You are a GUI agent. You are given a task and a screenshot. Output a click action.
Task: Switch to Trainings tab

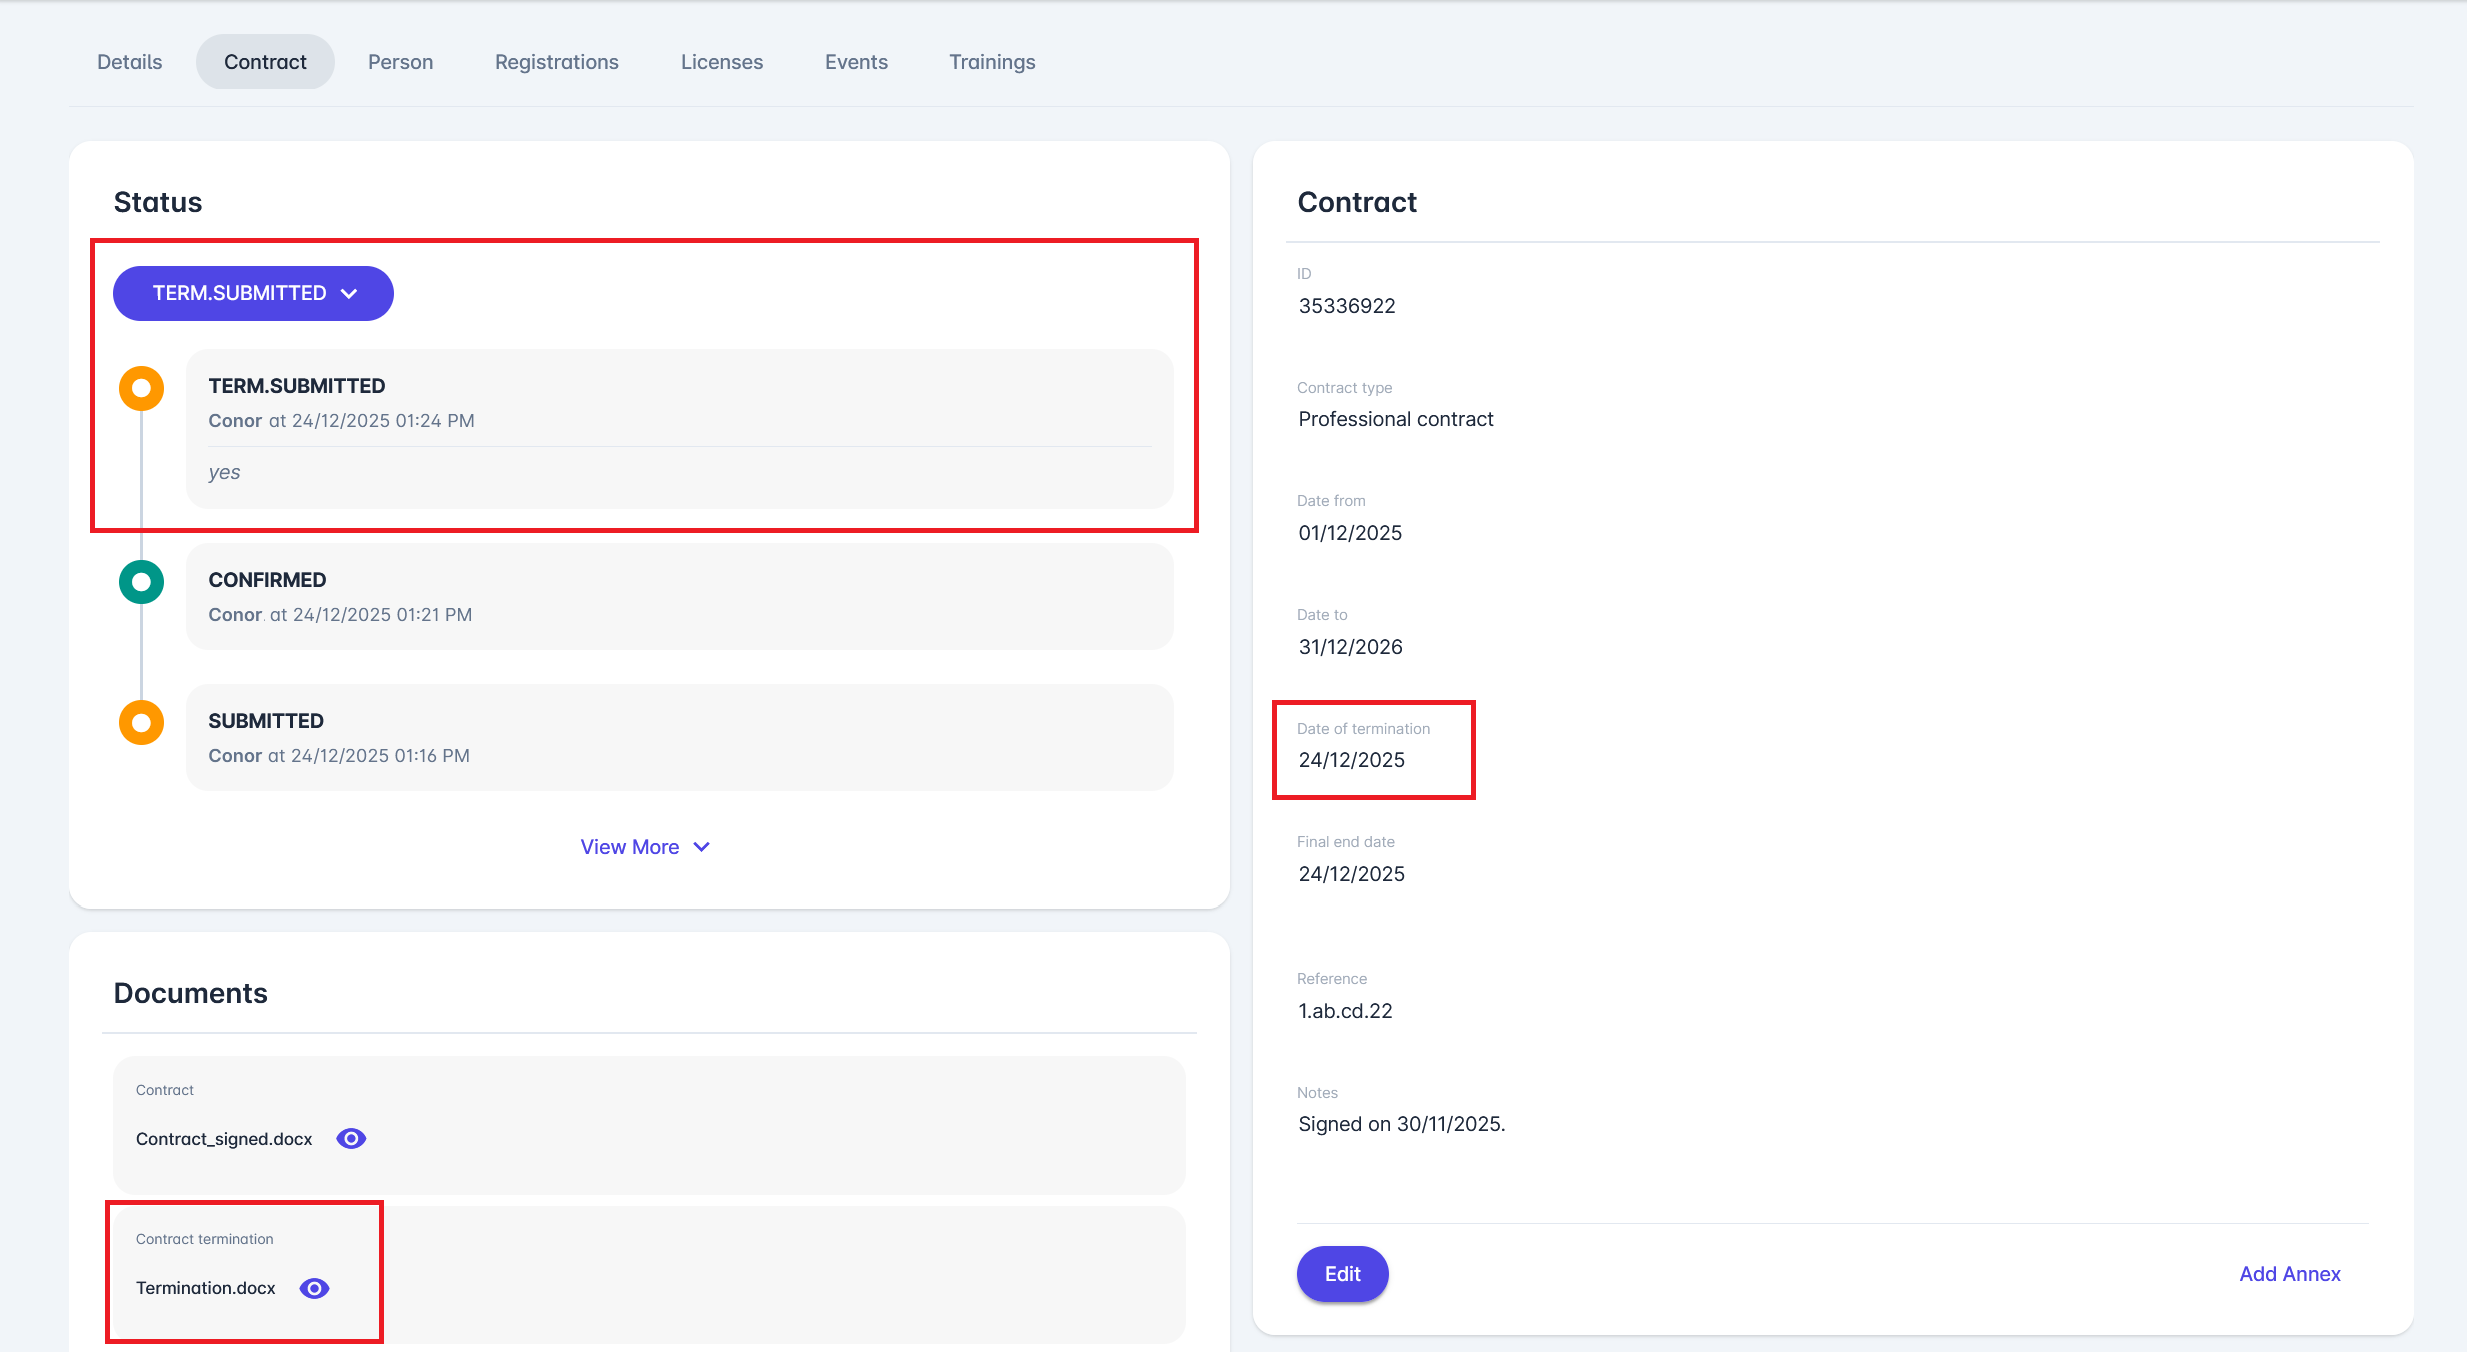click(992, 62)
